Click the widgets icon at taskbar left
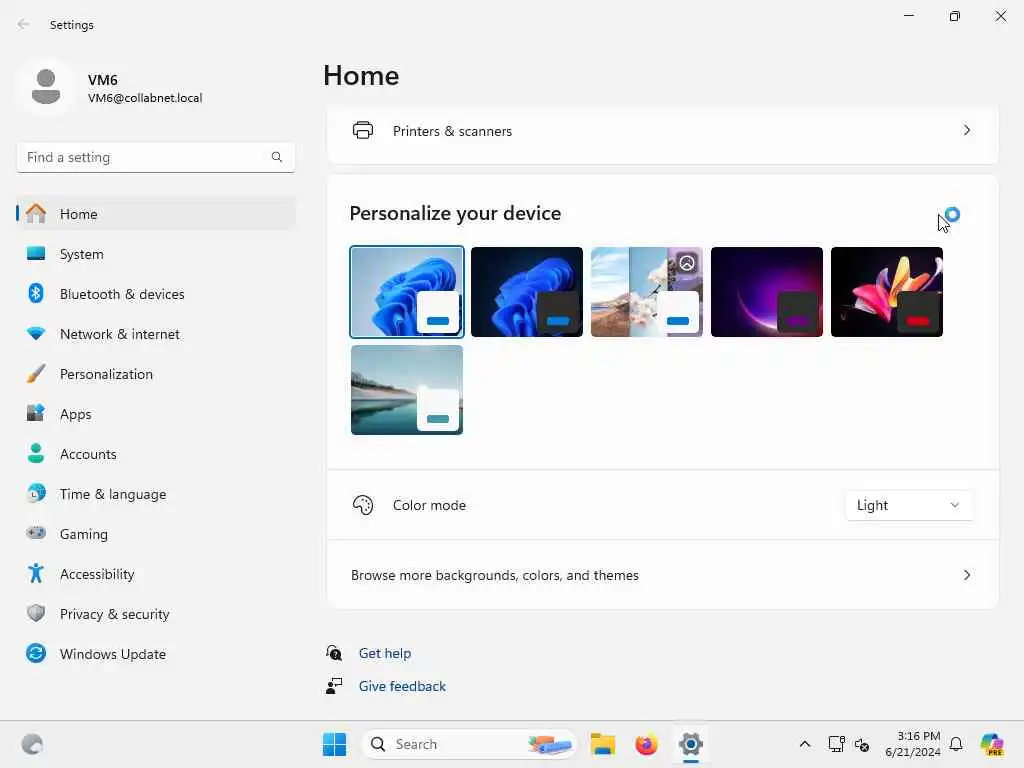 32,744
